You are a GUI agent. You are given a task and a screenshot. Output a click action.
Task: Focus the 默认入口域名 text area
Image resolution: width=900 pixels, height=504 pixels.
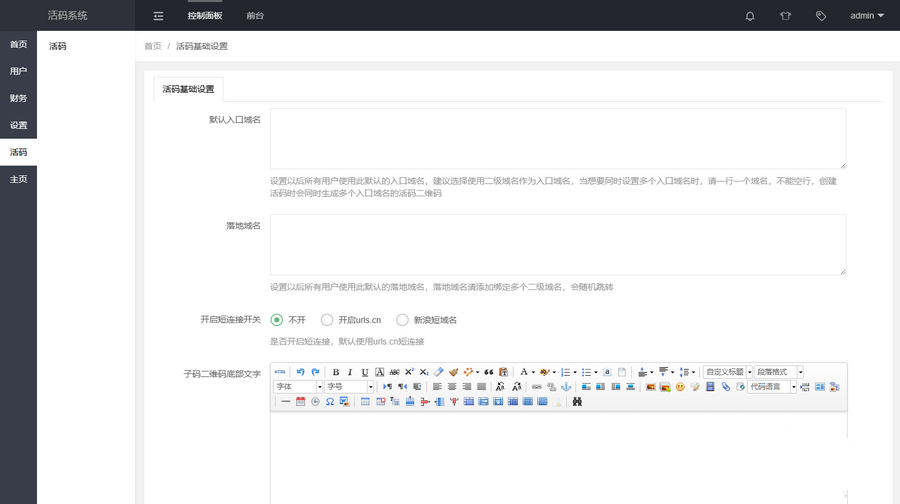coord(558,138)
